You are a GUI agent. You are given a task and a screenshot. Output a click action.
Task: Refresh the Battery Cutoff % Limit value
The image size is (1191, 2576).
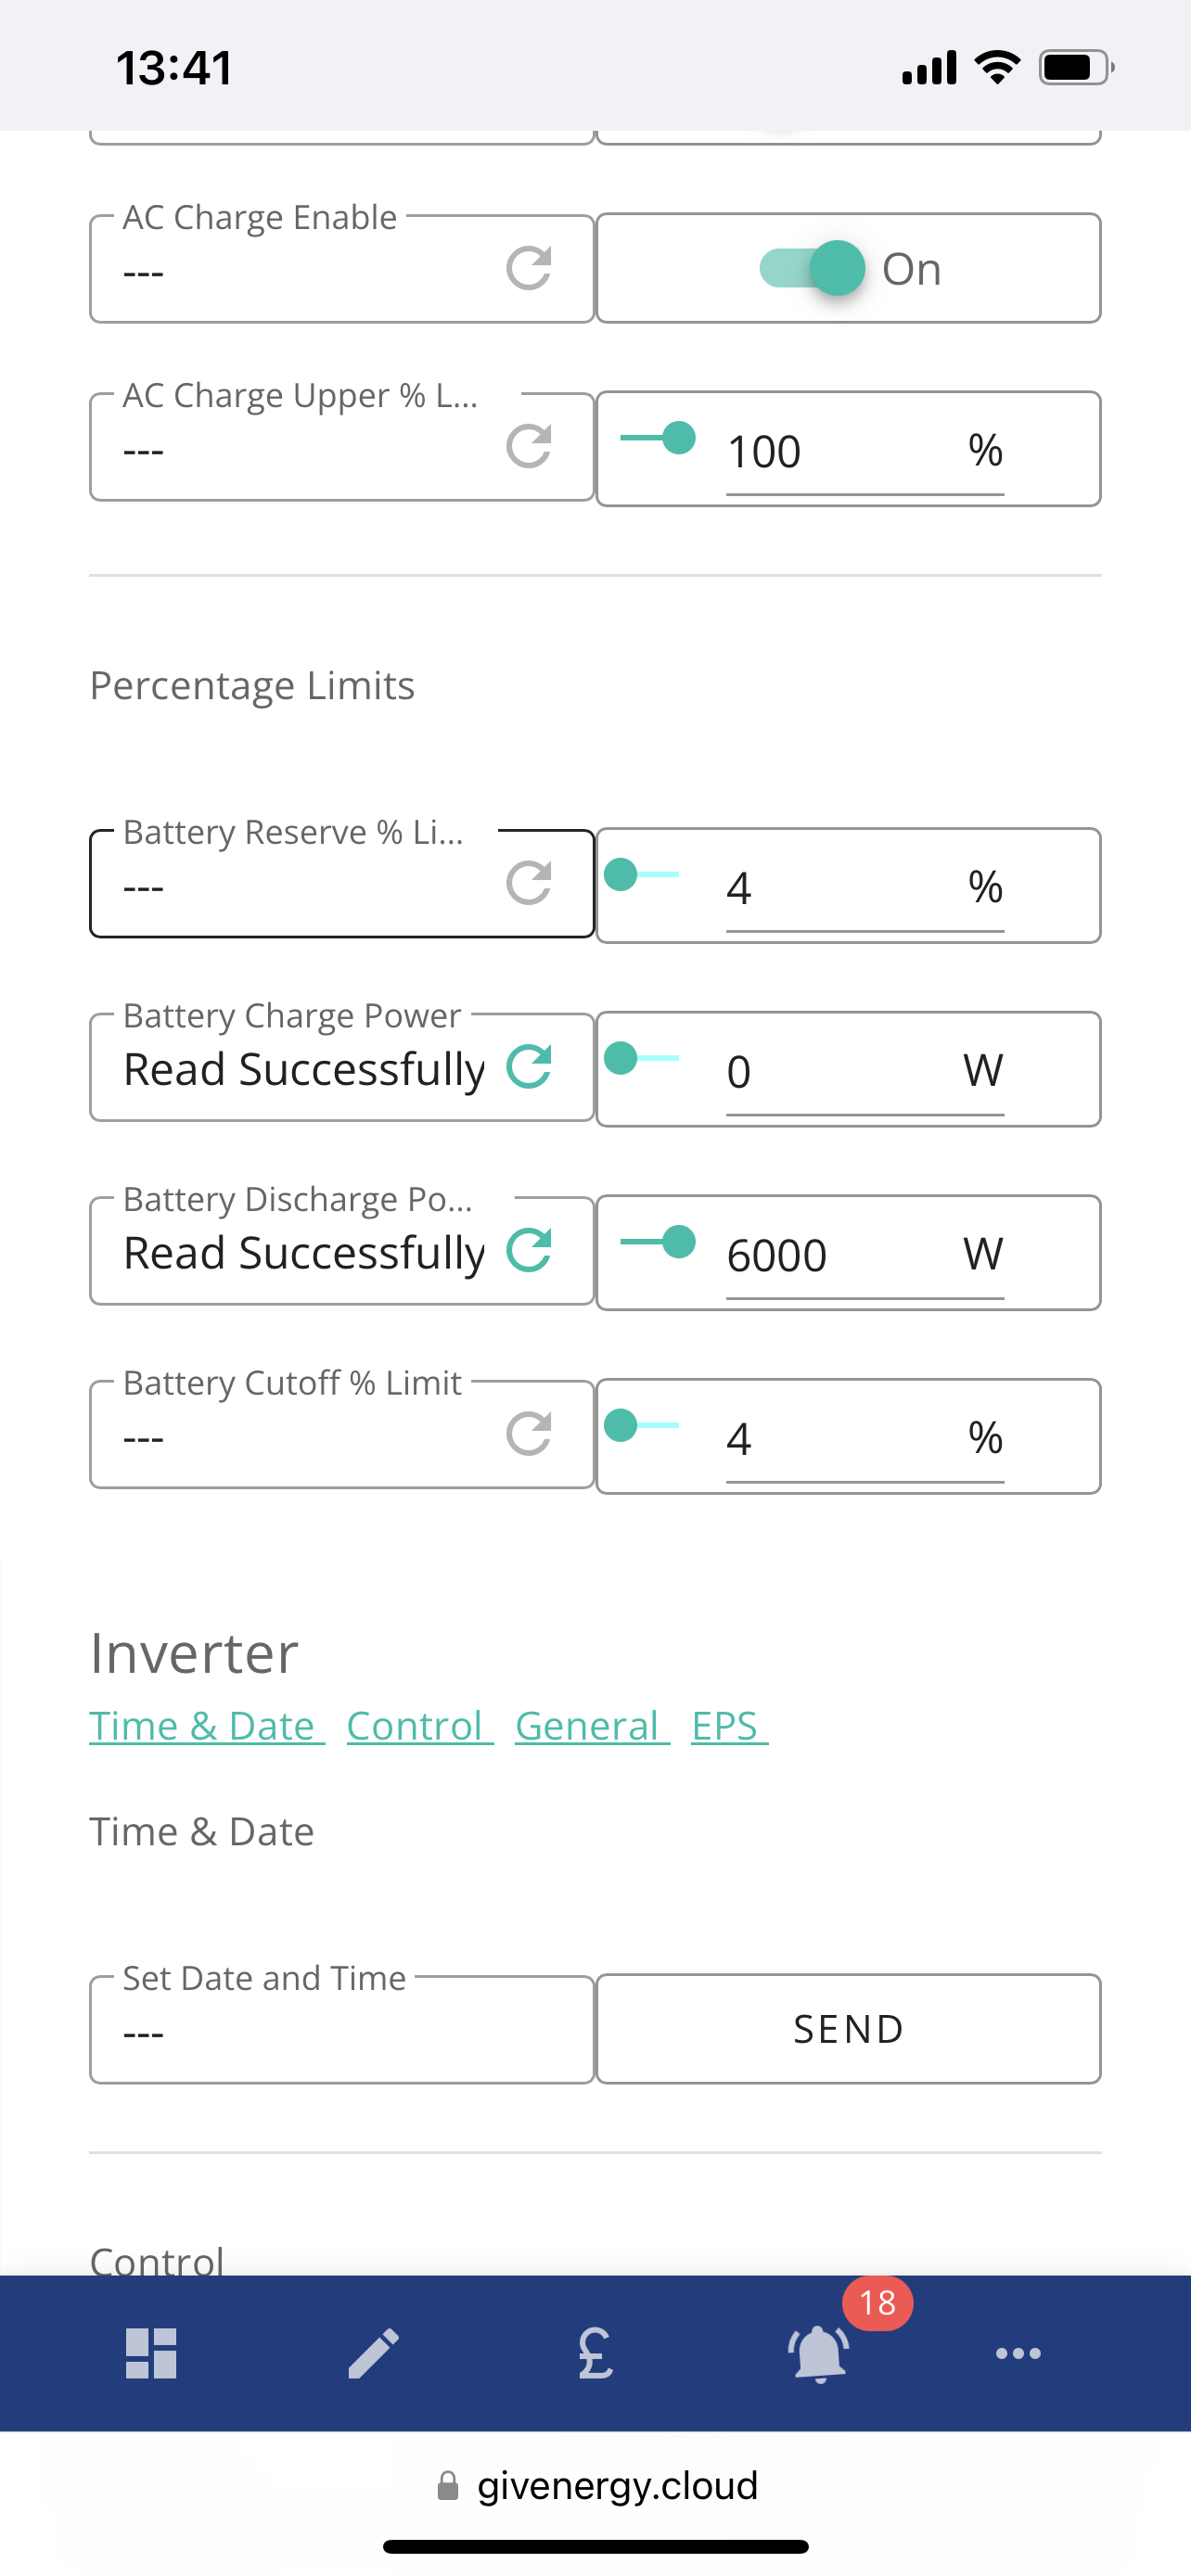click(529, 1434)
